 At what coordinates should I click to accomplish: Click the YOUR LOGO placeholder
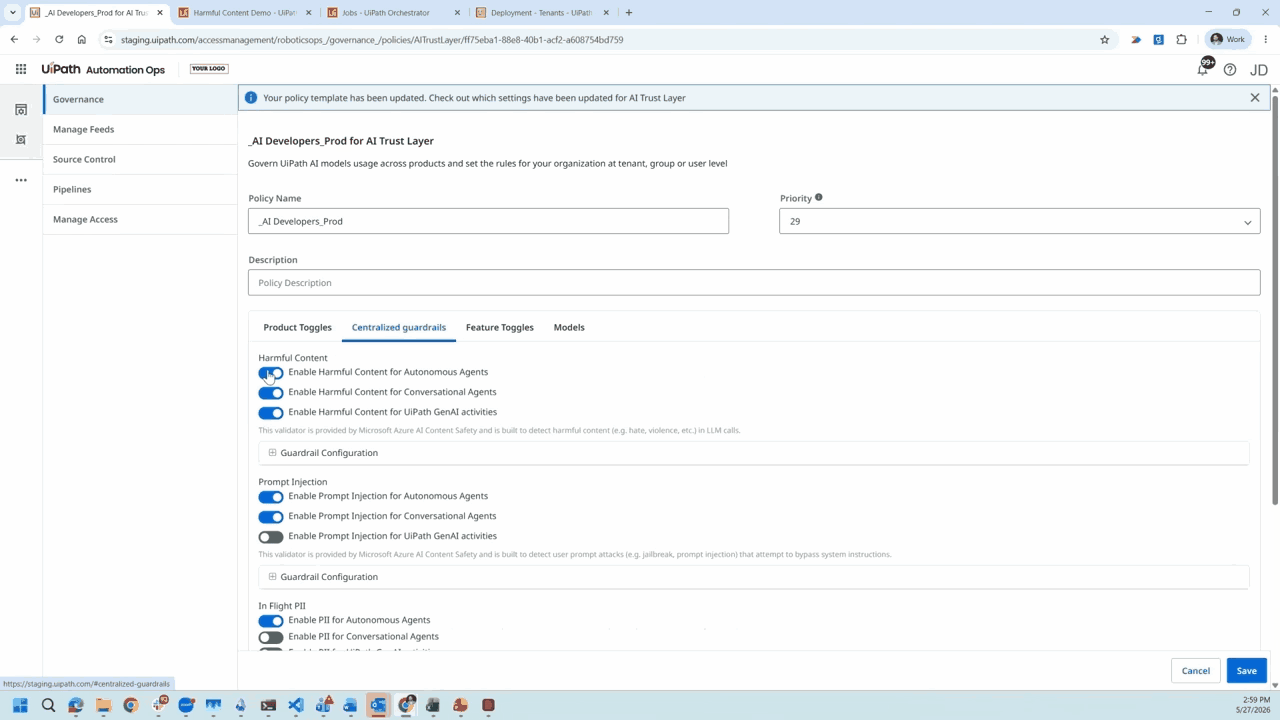(209, 69)
